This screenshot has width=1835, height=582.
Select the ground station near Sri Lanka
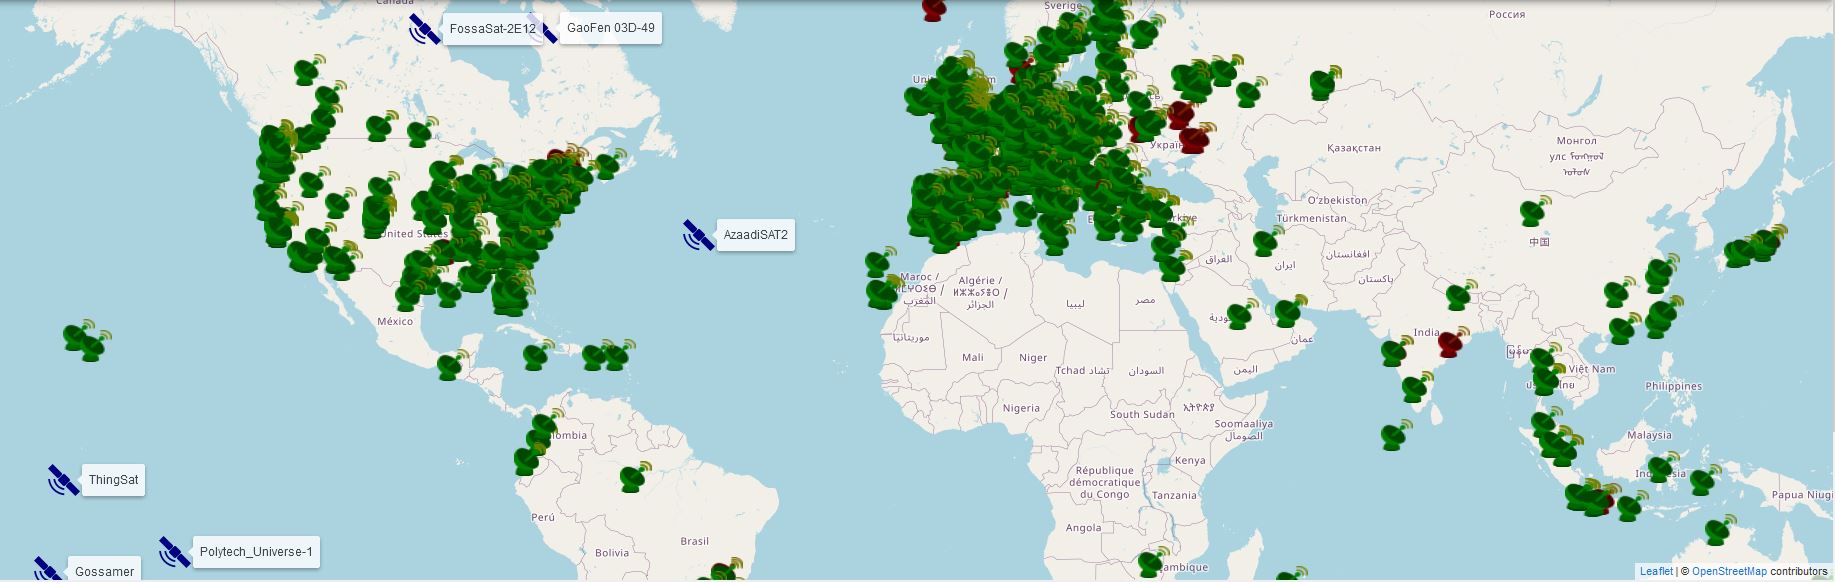pos(1396,435)
